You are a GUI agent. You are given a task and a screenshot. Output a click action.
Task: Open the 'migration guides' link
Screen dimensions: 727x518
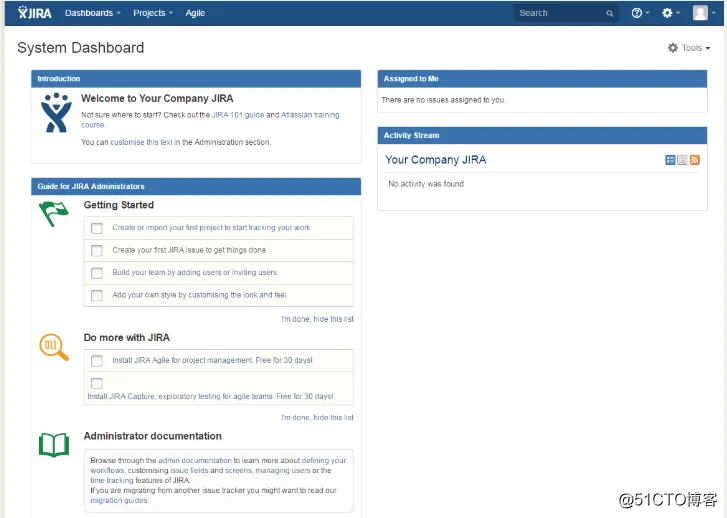tap(119, 500)
